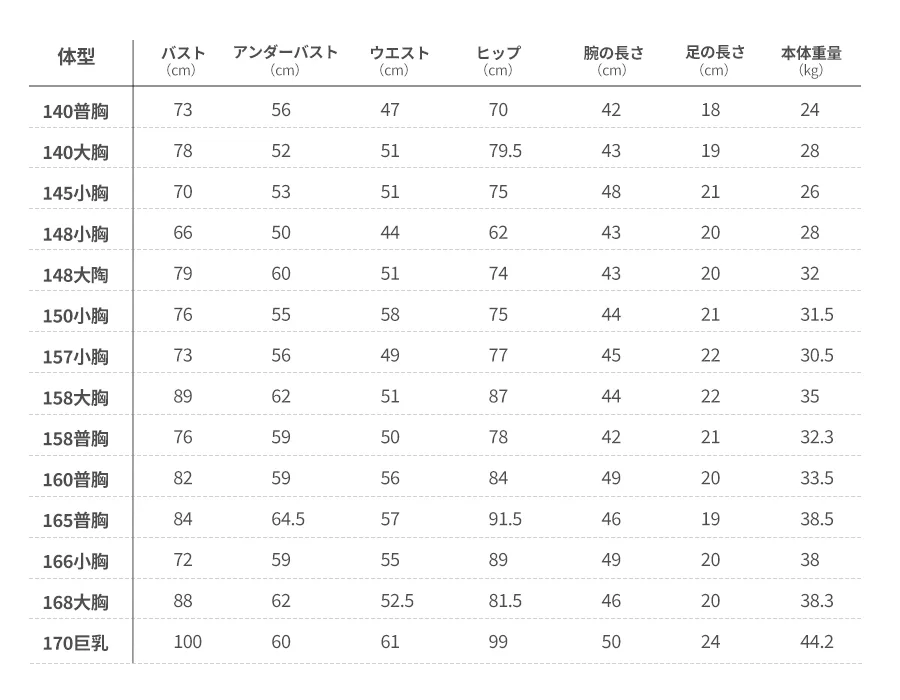Image resolution: width=900 pixels, height=700 pixels.
Task: Click the 体型 column header
Action: pyautogui.click(x=76, y=56)
